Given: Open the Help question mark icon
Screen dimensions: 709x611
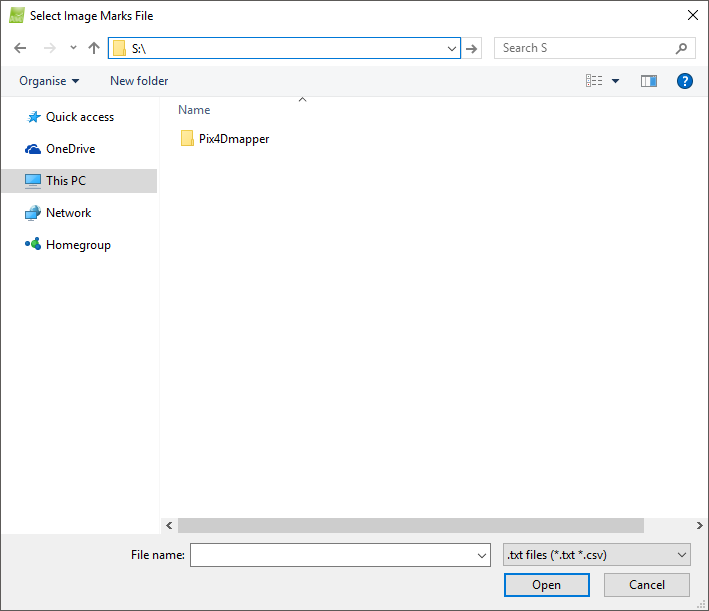Looking at the screenshot, I should [x=685, y=81].
